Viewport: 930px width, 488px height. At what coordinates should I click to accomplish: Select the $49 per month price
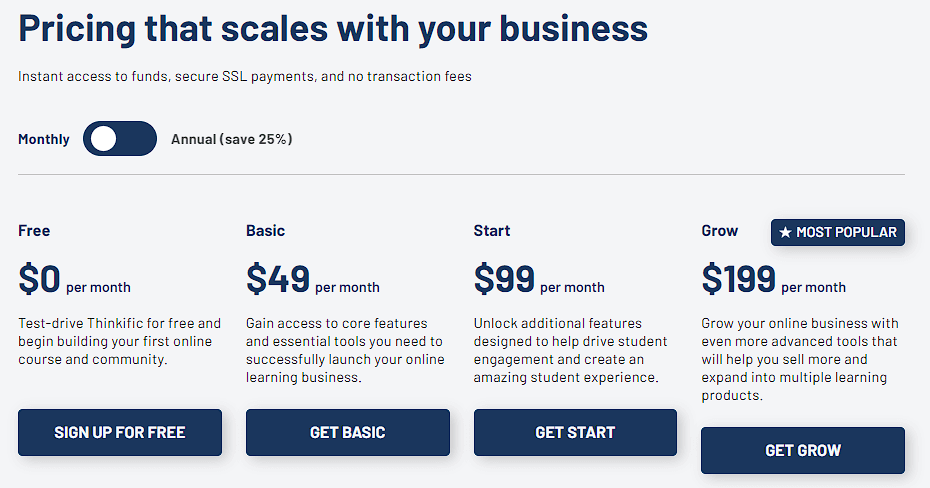click(312, 281)
